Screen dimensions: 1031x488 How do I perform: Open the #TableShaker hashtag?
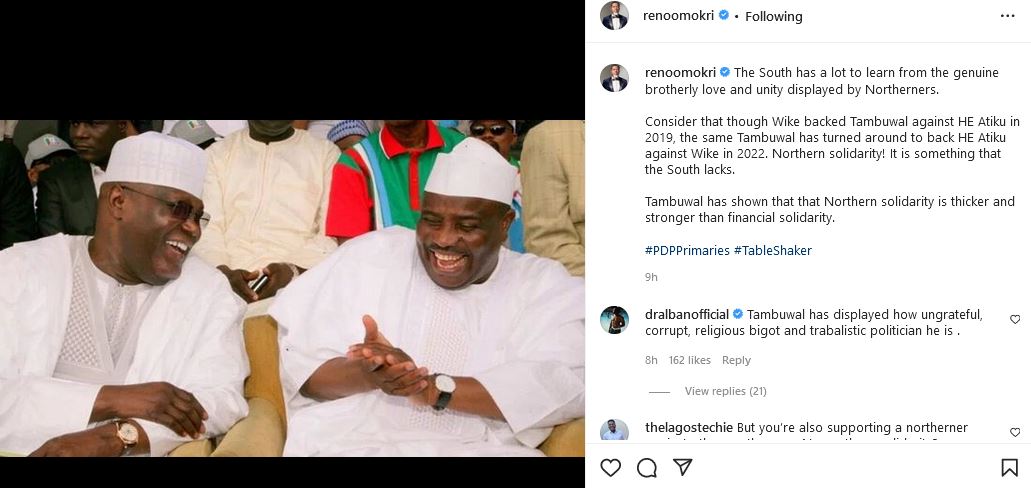pos(772,250)
